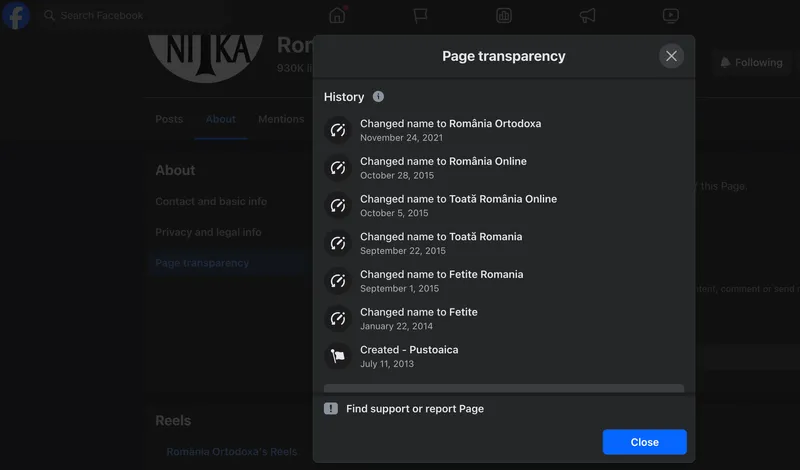Click the Facebook logo icon

point(16,16)
